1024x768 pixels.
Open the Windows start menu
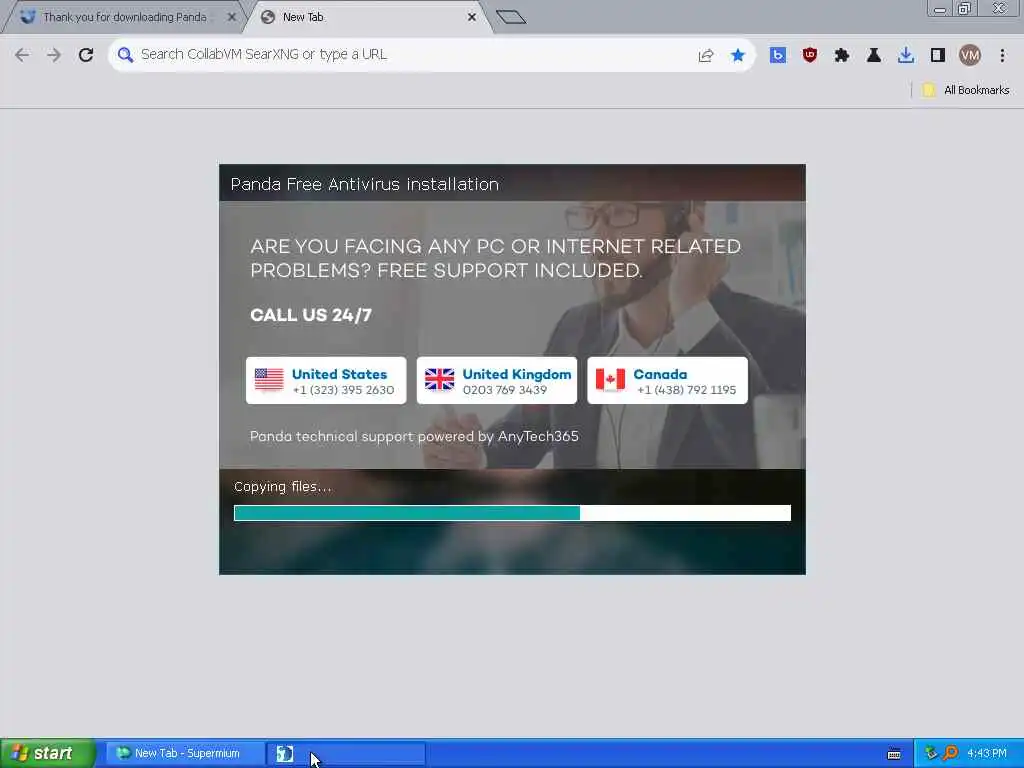[x=48, y=754]
